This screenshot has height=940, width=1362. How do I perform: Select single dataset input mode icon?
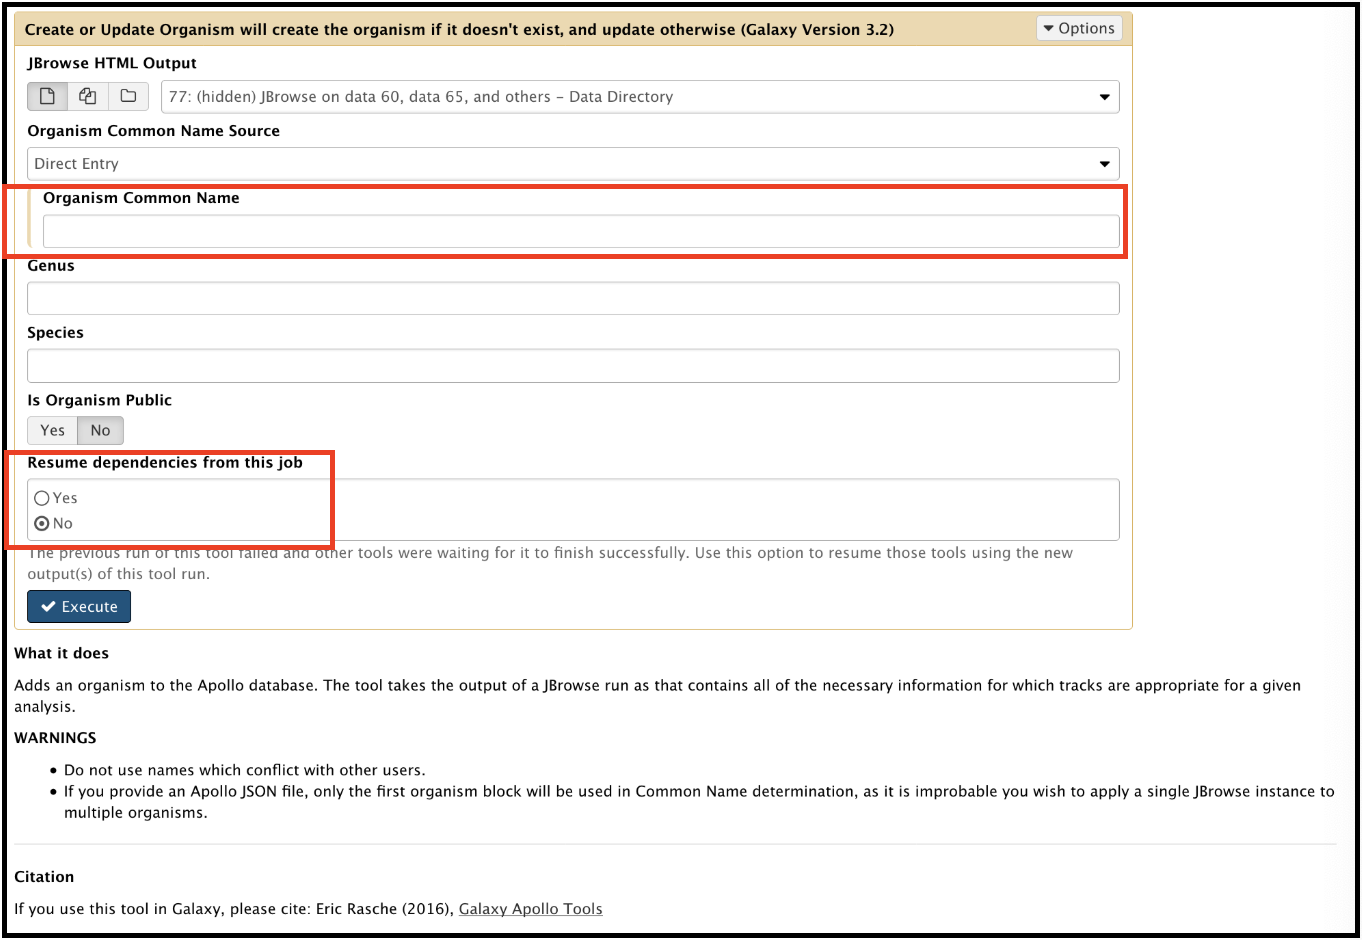click(47, 96)
